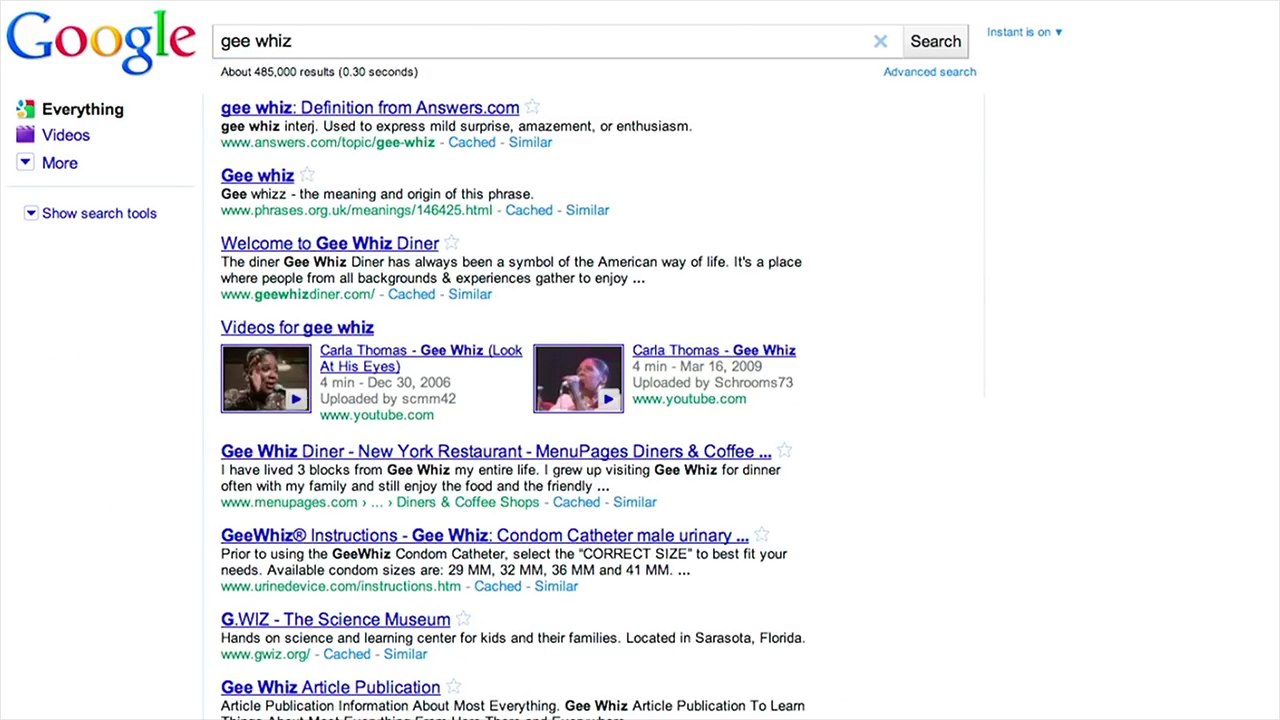Open Cached link for the answers.com result

point(472,142)
